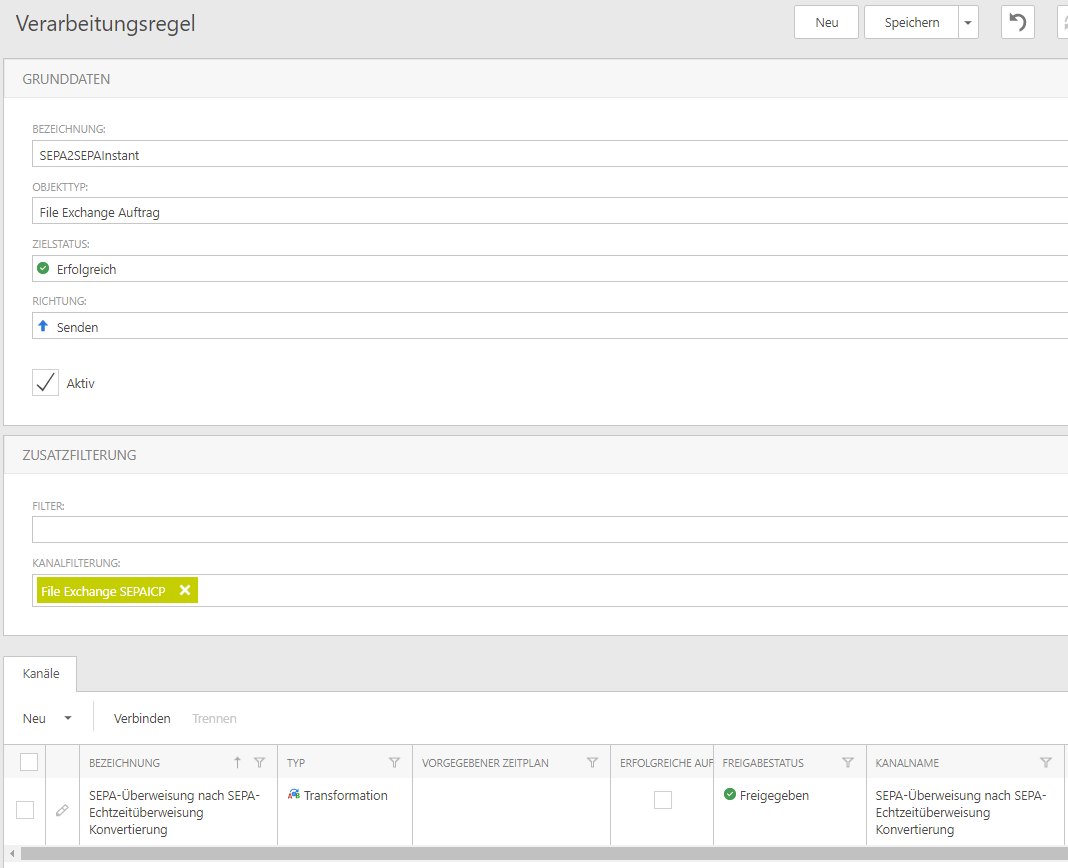Select all rows with header checkbox
The height and width of the screenshot is (868, 1068).
click(29, 762)
